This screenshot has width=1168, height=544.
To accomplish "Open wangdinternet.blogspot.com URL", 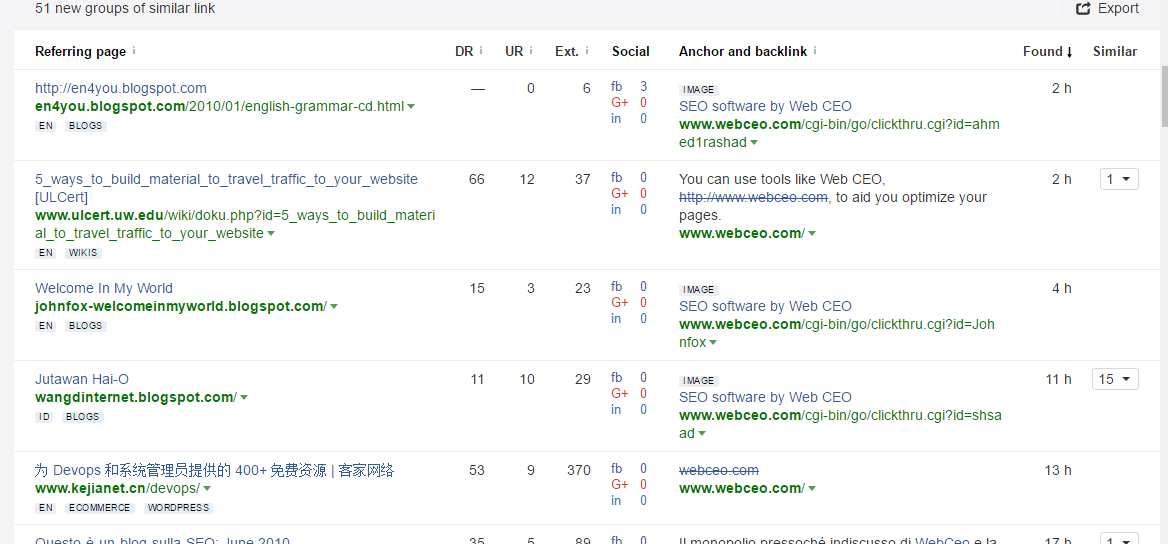I will pos(136,397).
